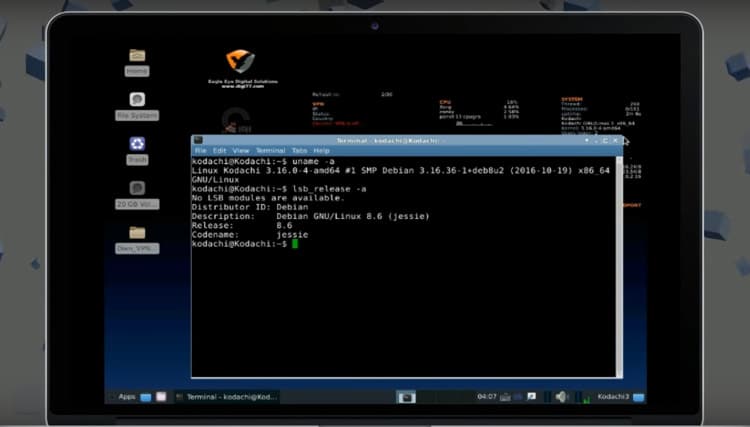Click the 'Debian GNU/Linux 8.6 (jessie)' description text
This screenshot has width=750, height=427.
pyautogui.click(x=353, y=216)
